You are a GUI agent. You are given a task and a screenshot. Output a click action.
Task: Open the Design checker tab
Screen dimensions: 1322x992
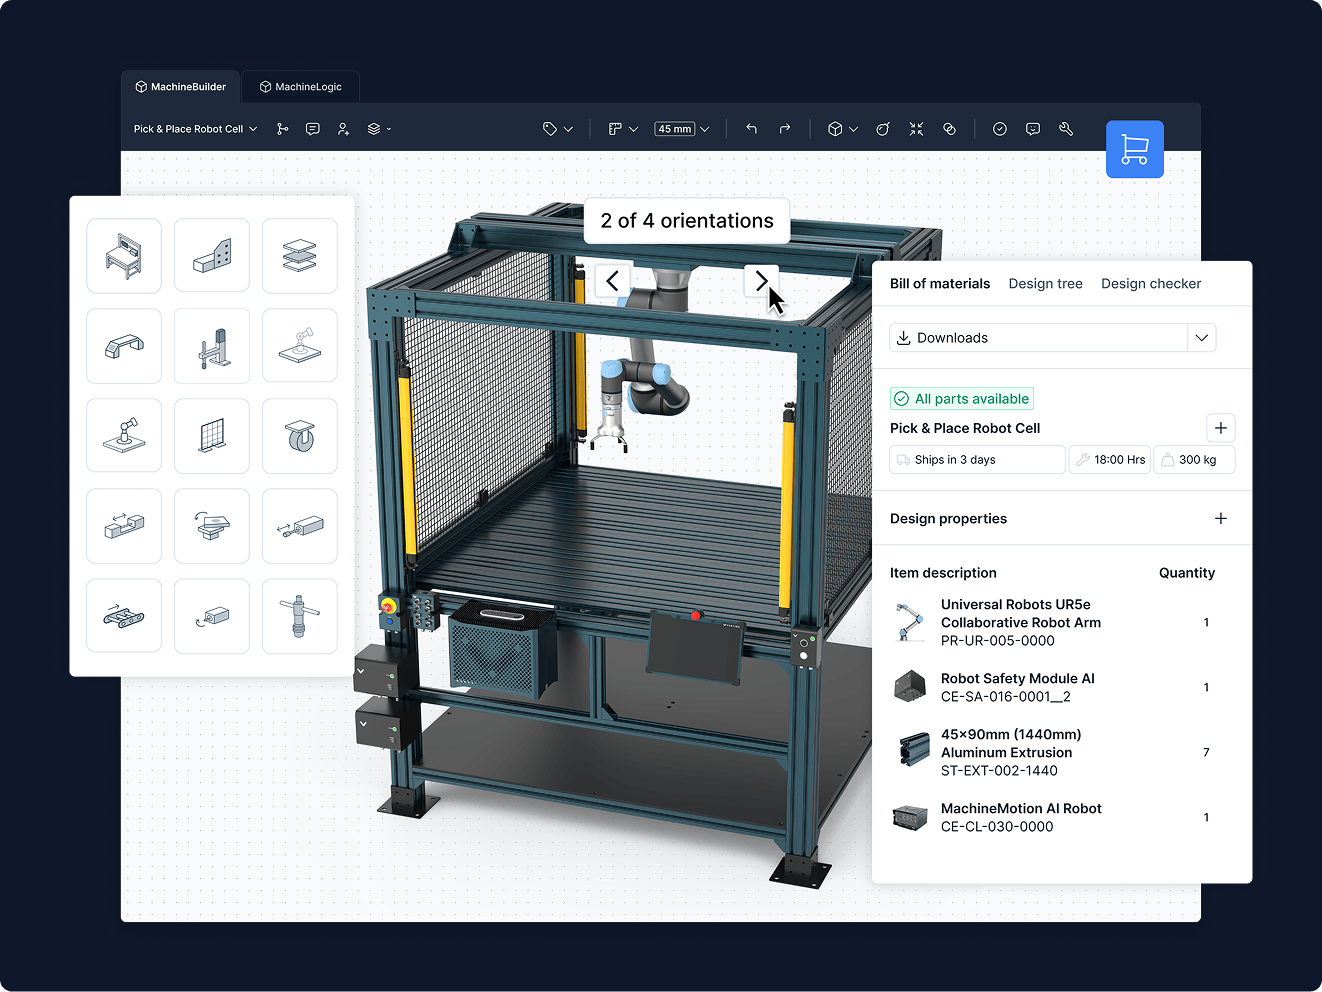click(1151, 284)
